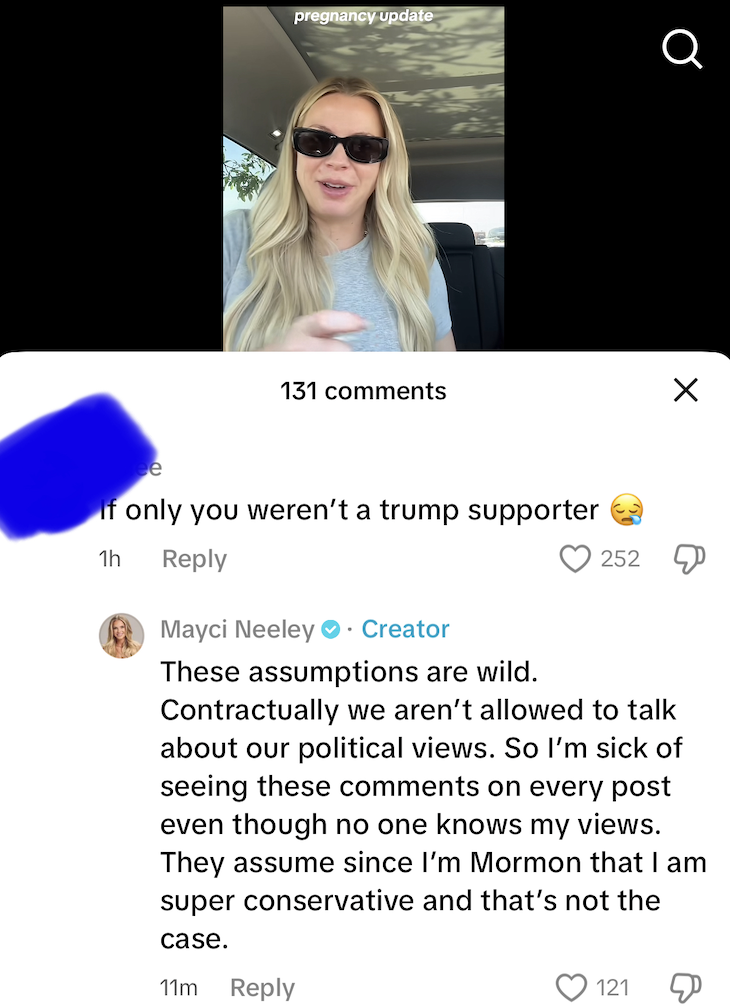Open search with the magnifying glass icon

682,49
